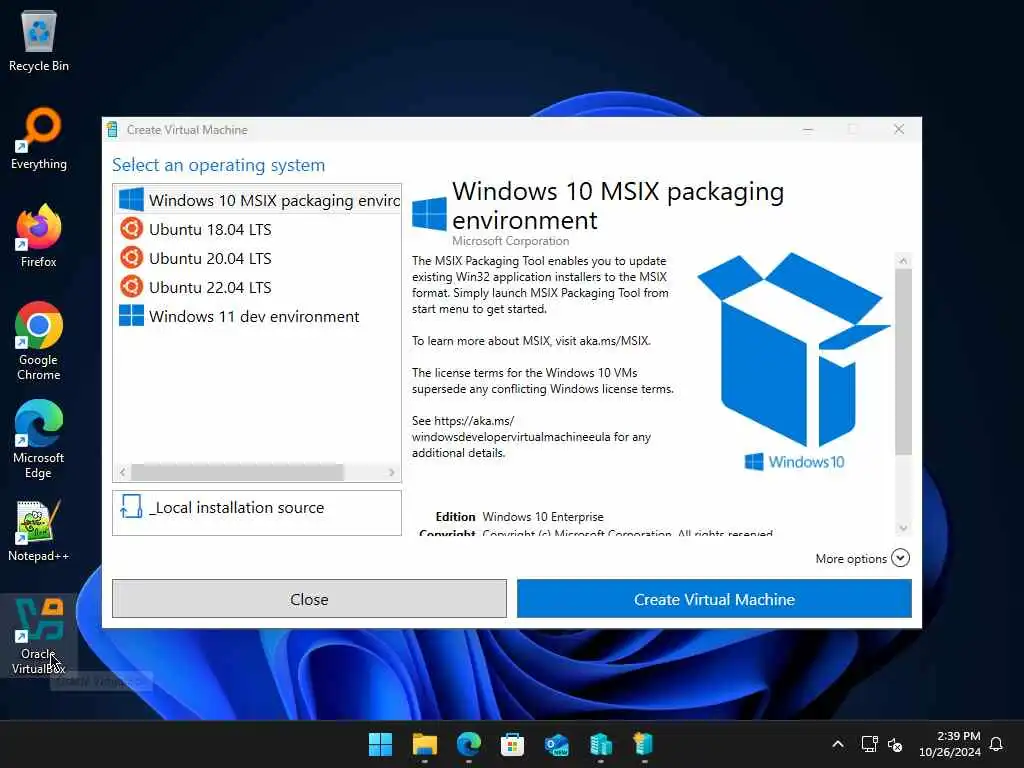Launch the Notepad++ desktop shortcut
This screenshot has height=768, width=1024.
point(39,530)
